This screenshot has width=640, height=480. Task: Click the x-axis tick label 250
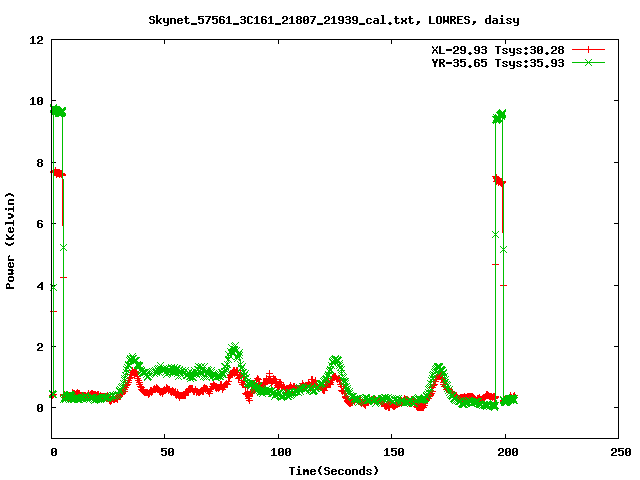pos(620,452)
